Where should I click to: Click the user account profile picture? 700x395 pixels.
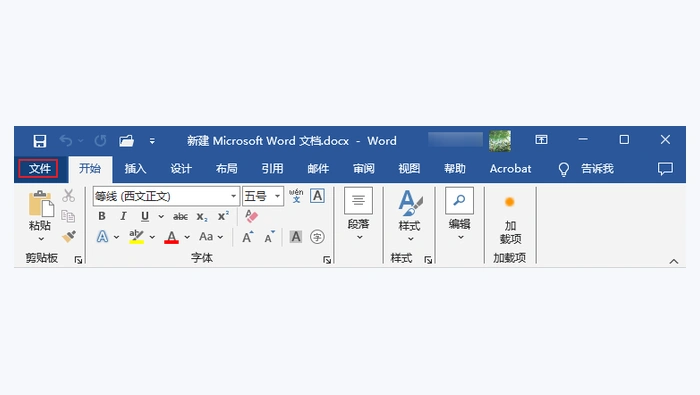[x=500, y=141]
